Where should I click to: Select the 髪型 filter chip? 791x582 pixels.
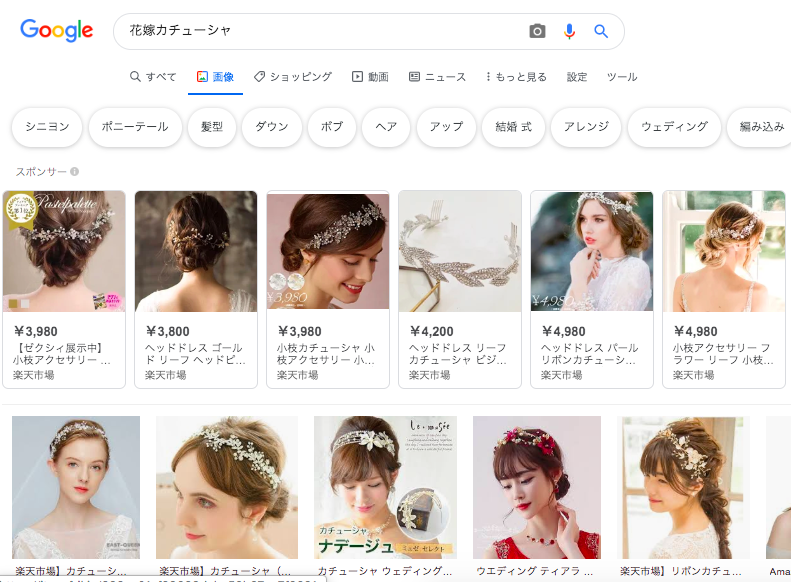click(x=211, y=127)
